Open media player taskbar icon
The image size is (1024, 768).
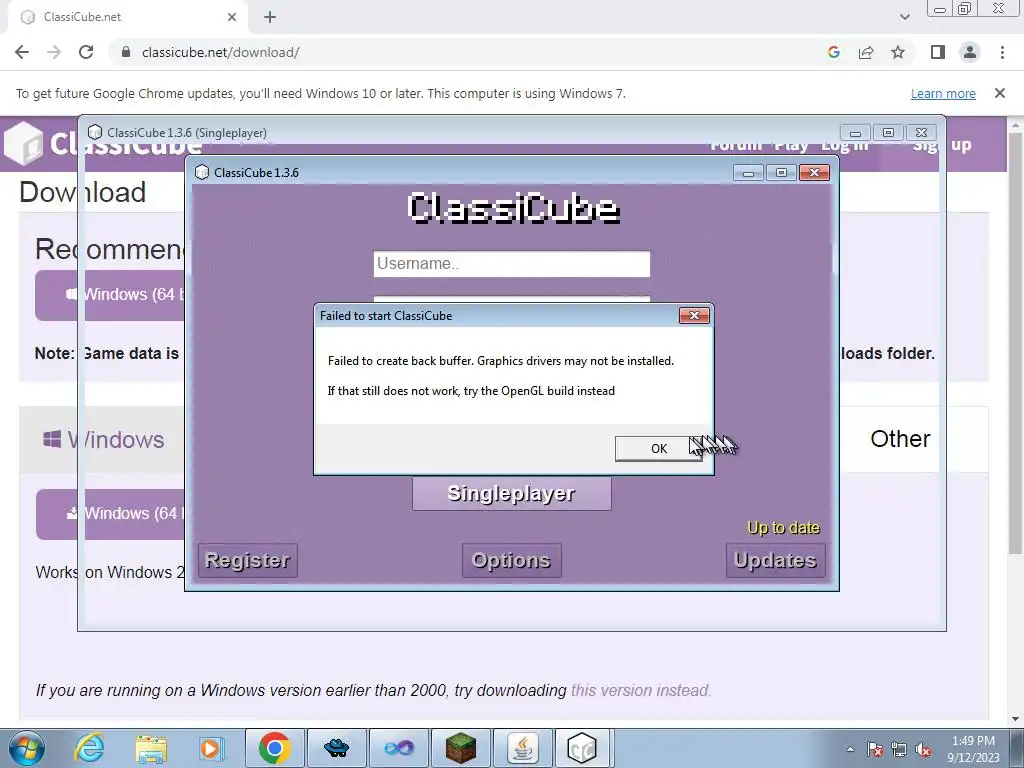click(x=211, y=748)
